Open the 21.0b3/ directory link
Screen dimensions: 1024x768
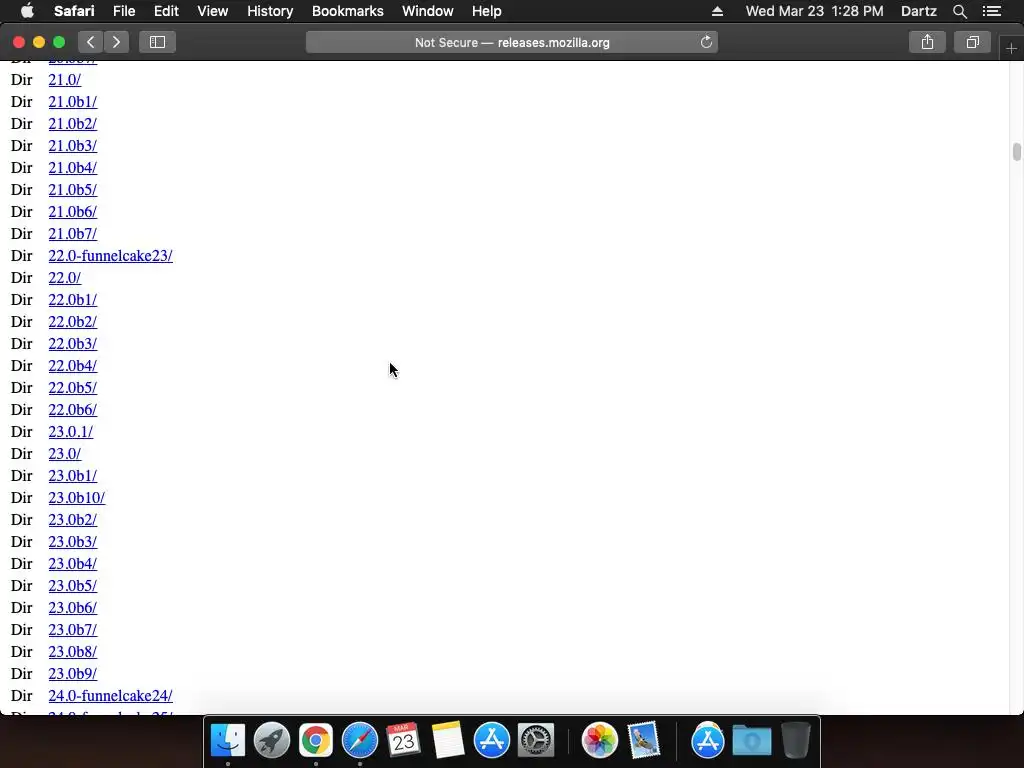click(x=72, y=146)
